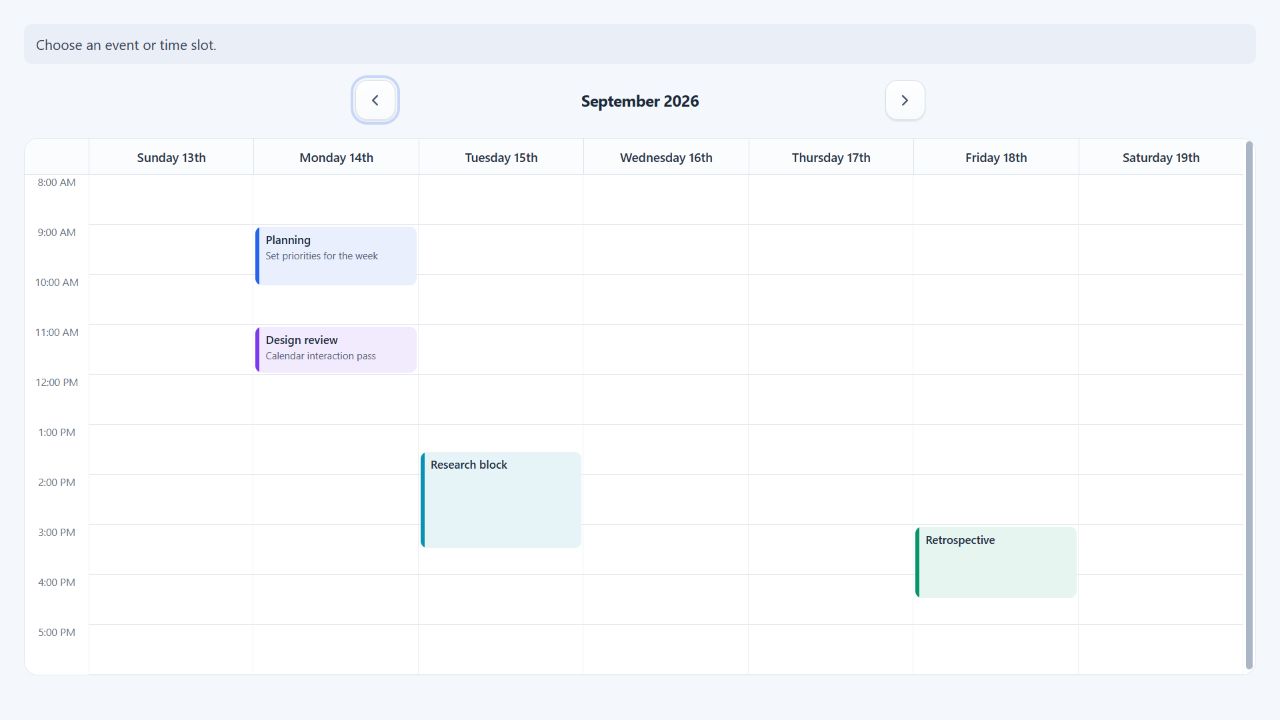Click the September 2026 title
The image size is (1280, 720).
tap(640, 101)
